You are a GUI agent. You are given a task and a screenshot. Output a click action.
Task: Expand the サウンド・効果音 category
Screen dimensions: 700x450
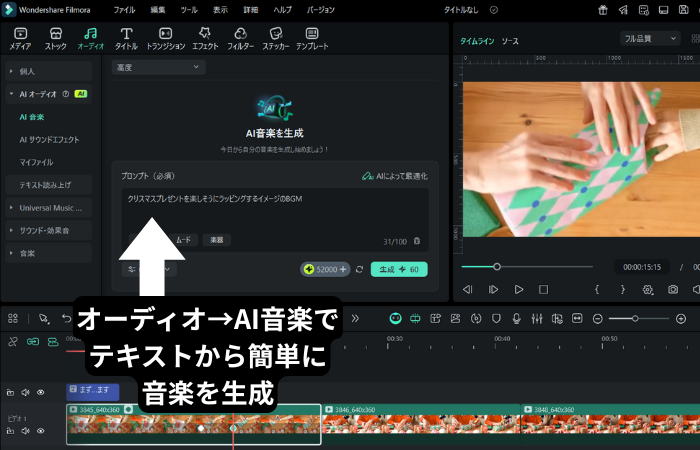[49, 231]
